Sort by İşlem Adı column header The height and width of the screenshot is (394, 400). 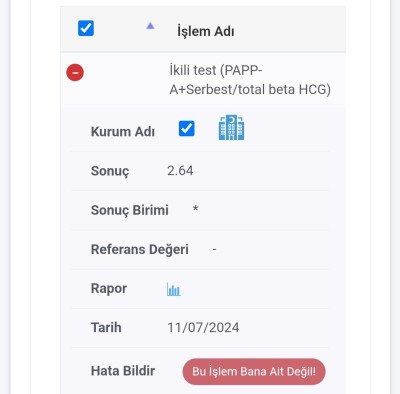(x=205, y=31)
